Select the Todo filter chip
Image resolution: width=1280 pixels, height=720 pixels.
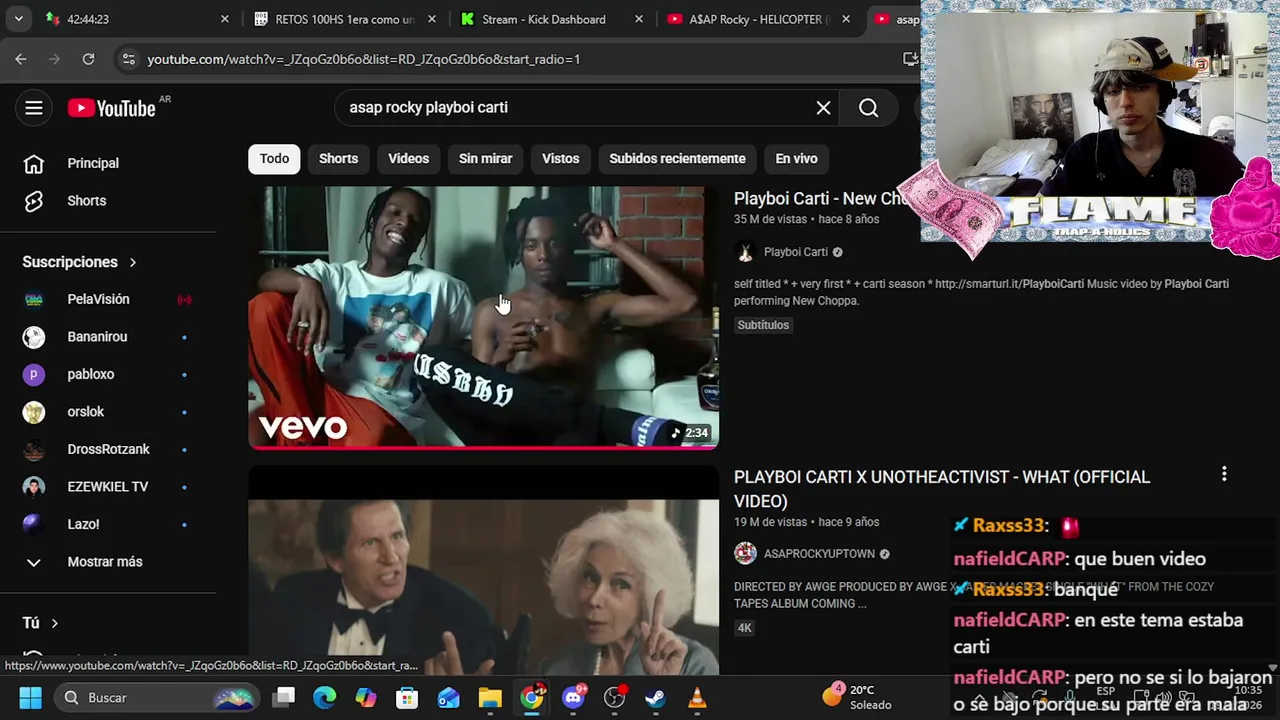[x=274, y=159]
